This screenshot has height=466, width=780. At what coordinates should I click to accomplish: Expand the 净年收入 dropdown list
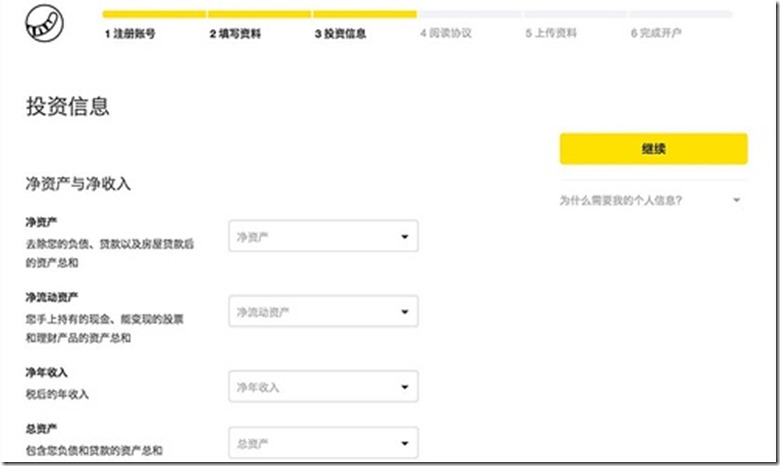point(323,387)
